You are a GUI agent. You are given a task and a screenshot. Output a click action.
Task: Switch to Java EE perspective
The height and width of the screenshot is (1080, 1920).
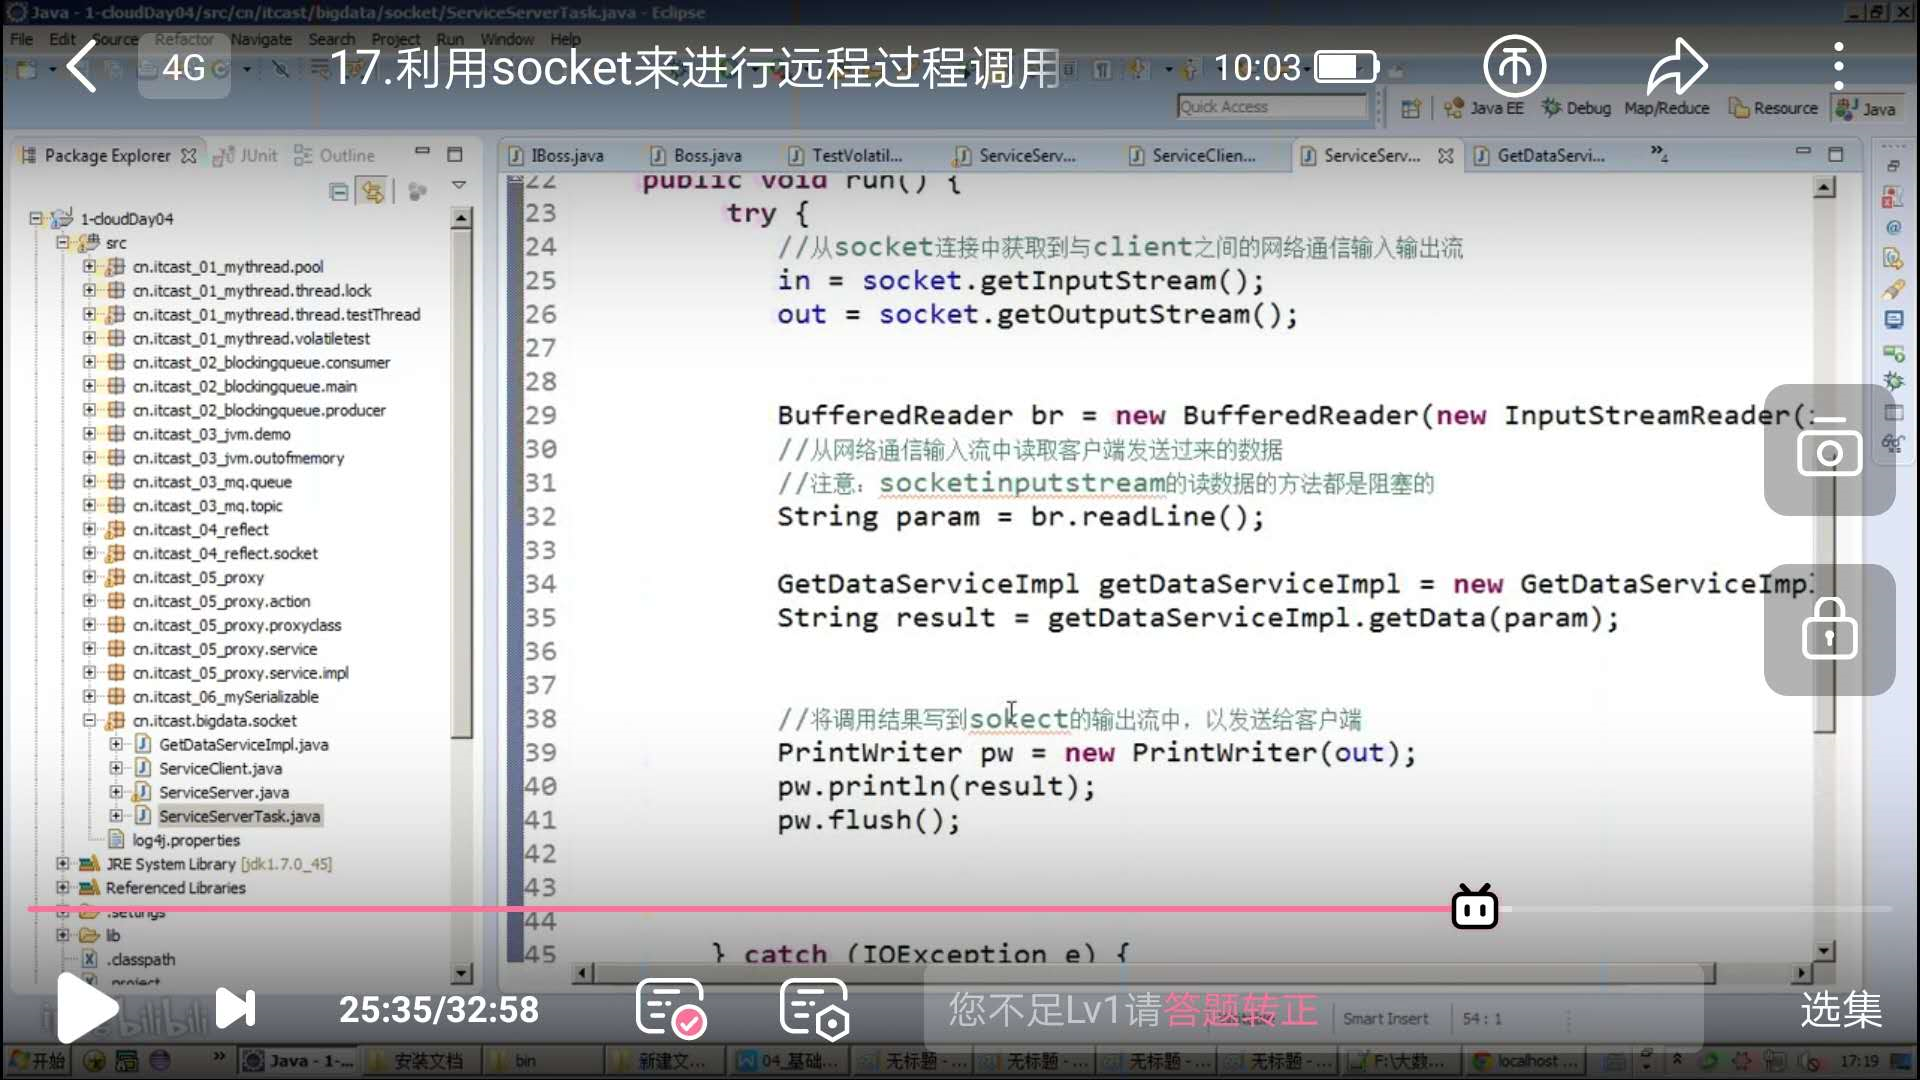pos(1484,108)
